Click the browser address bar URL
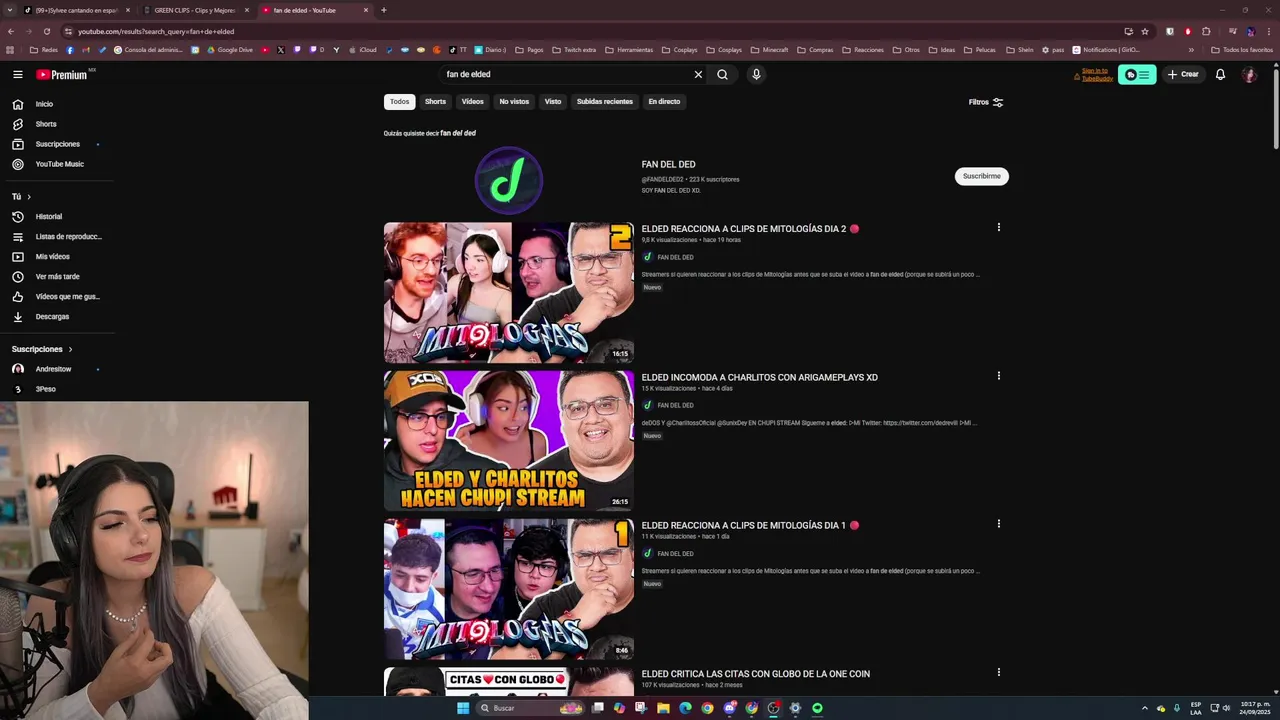The image size is (1280, 720). (x=156, y=31)
